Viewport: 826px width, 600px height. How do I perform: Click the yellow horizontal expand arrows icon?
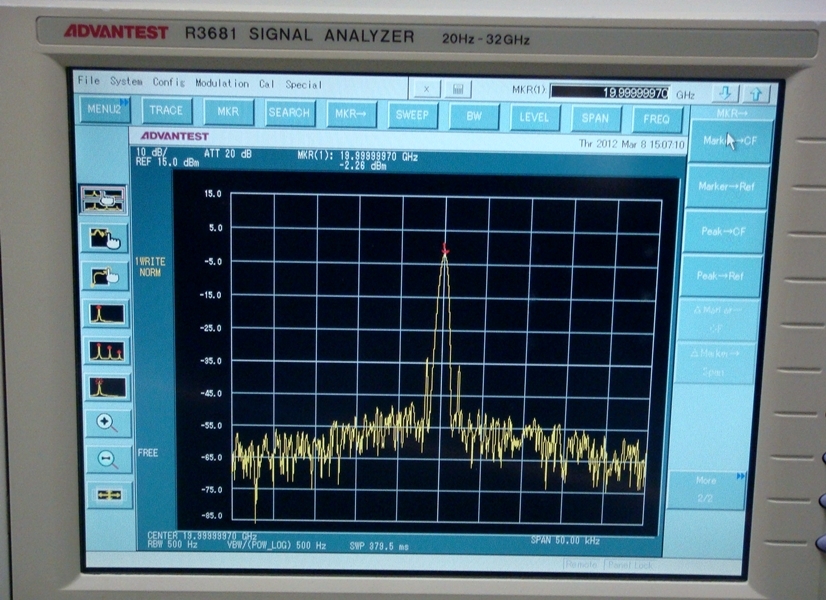pos(109,495)
